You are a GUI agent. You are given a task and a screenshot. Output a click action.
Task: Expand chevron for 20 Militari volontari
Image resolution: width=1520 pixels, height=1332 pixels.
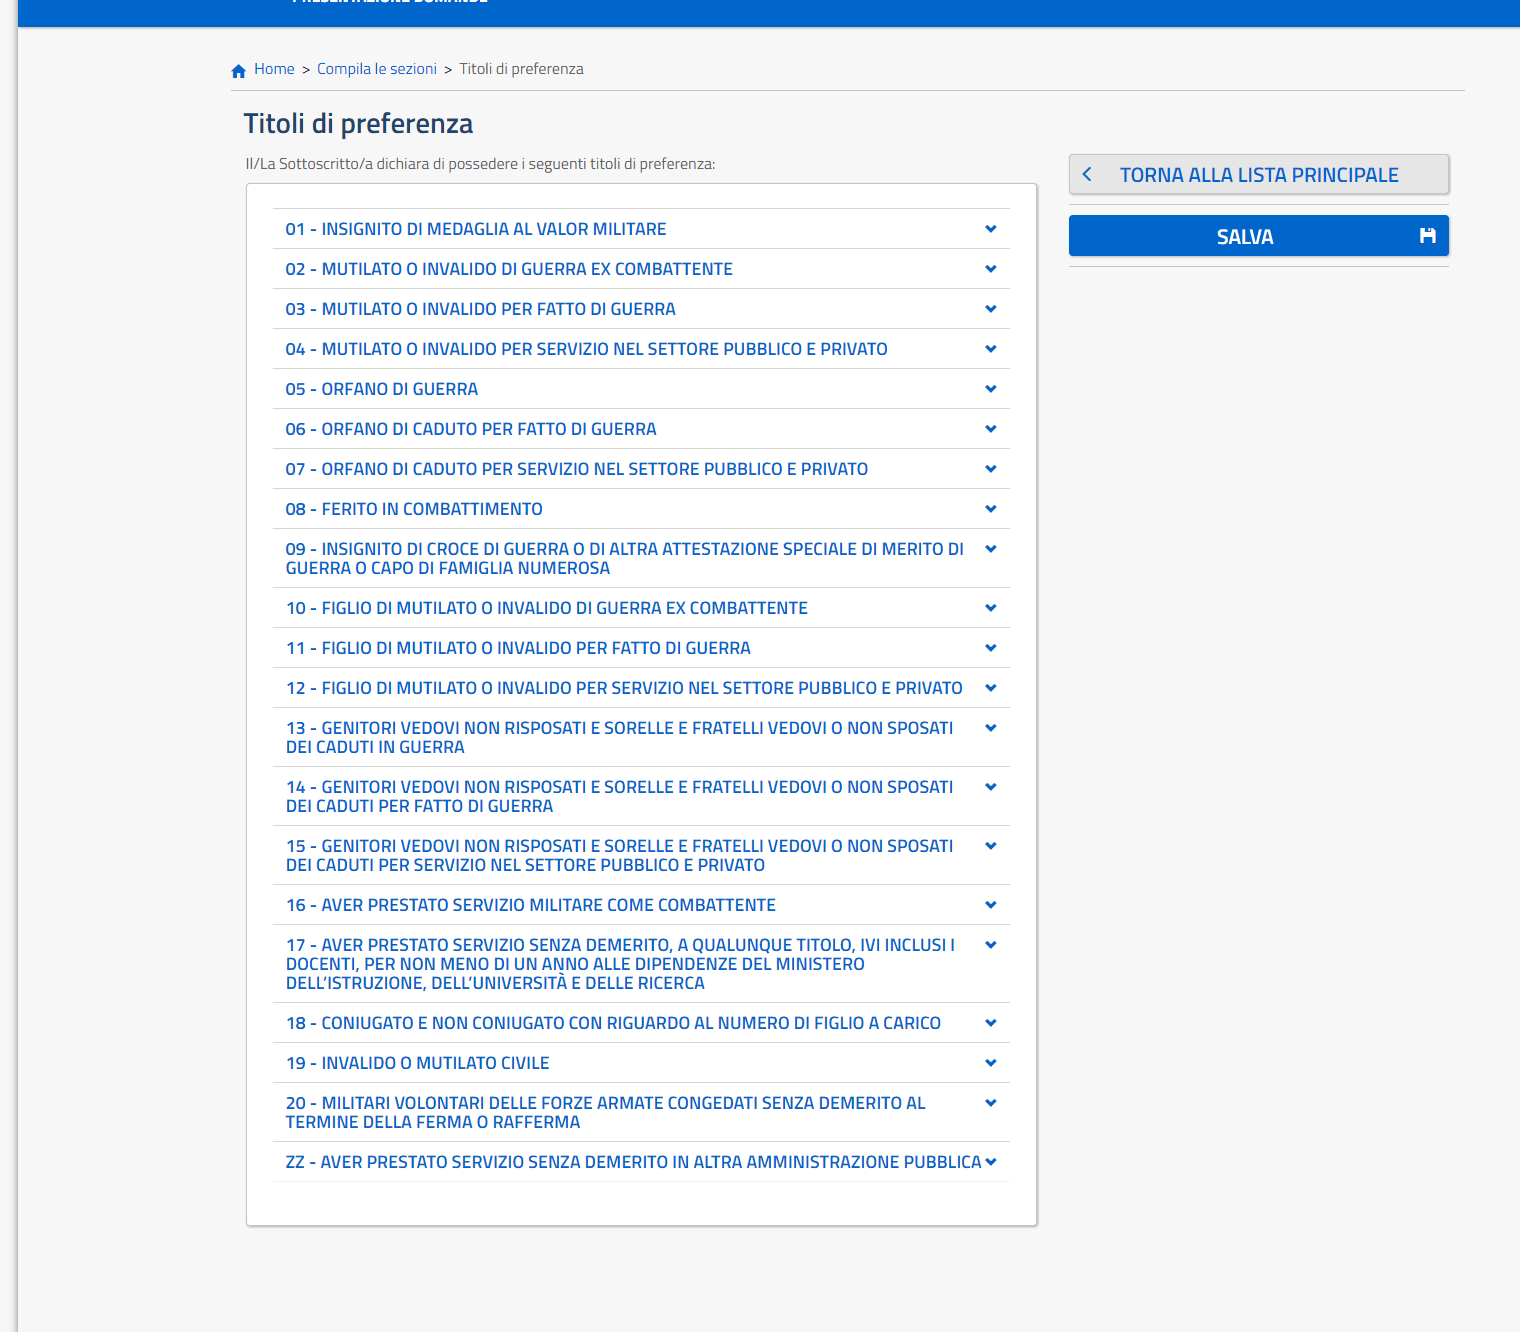point(991,1103)
